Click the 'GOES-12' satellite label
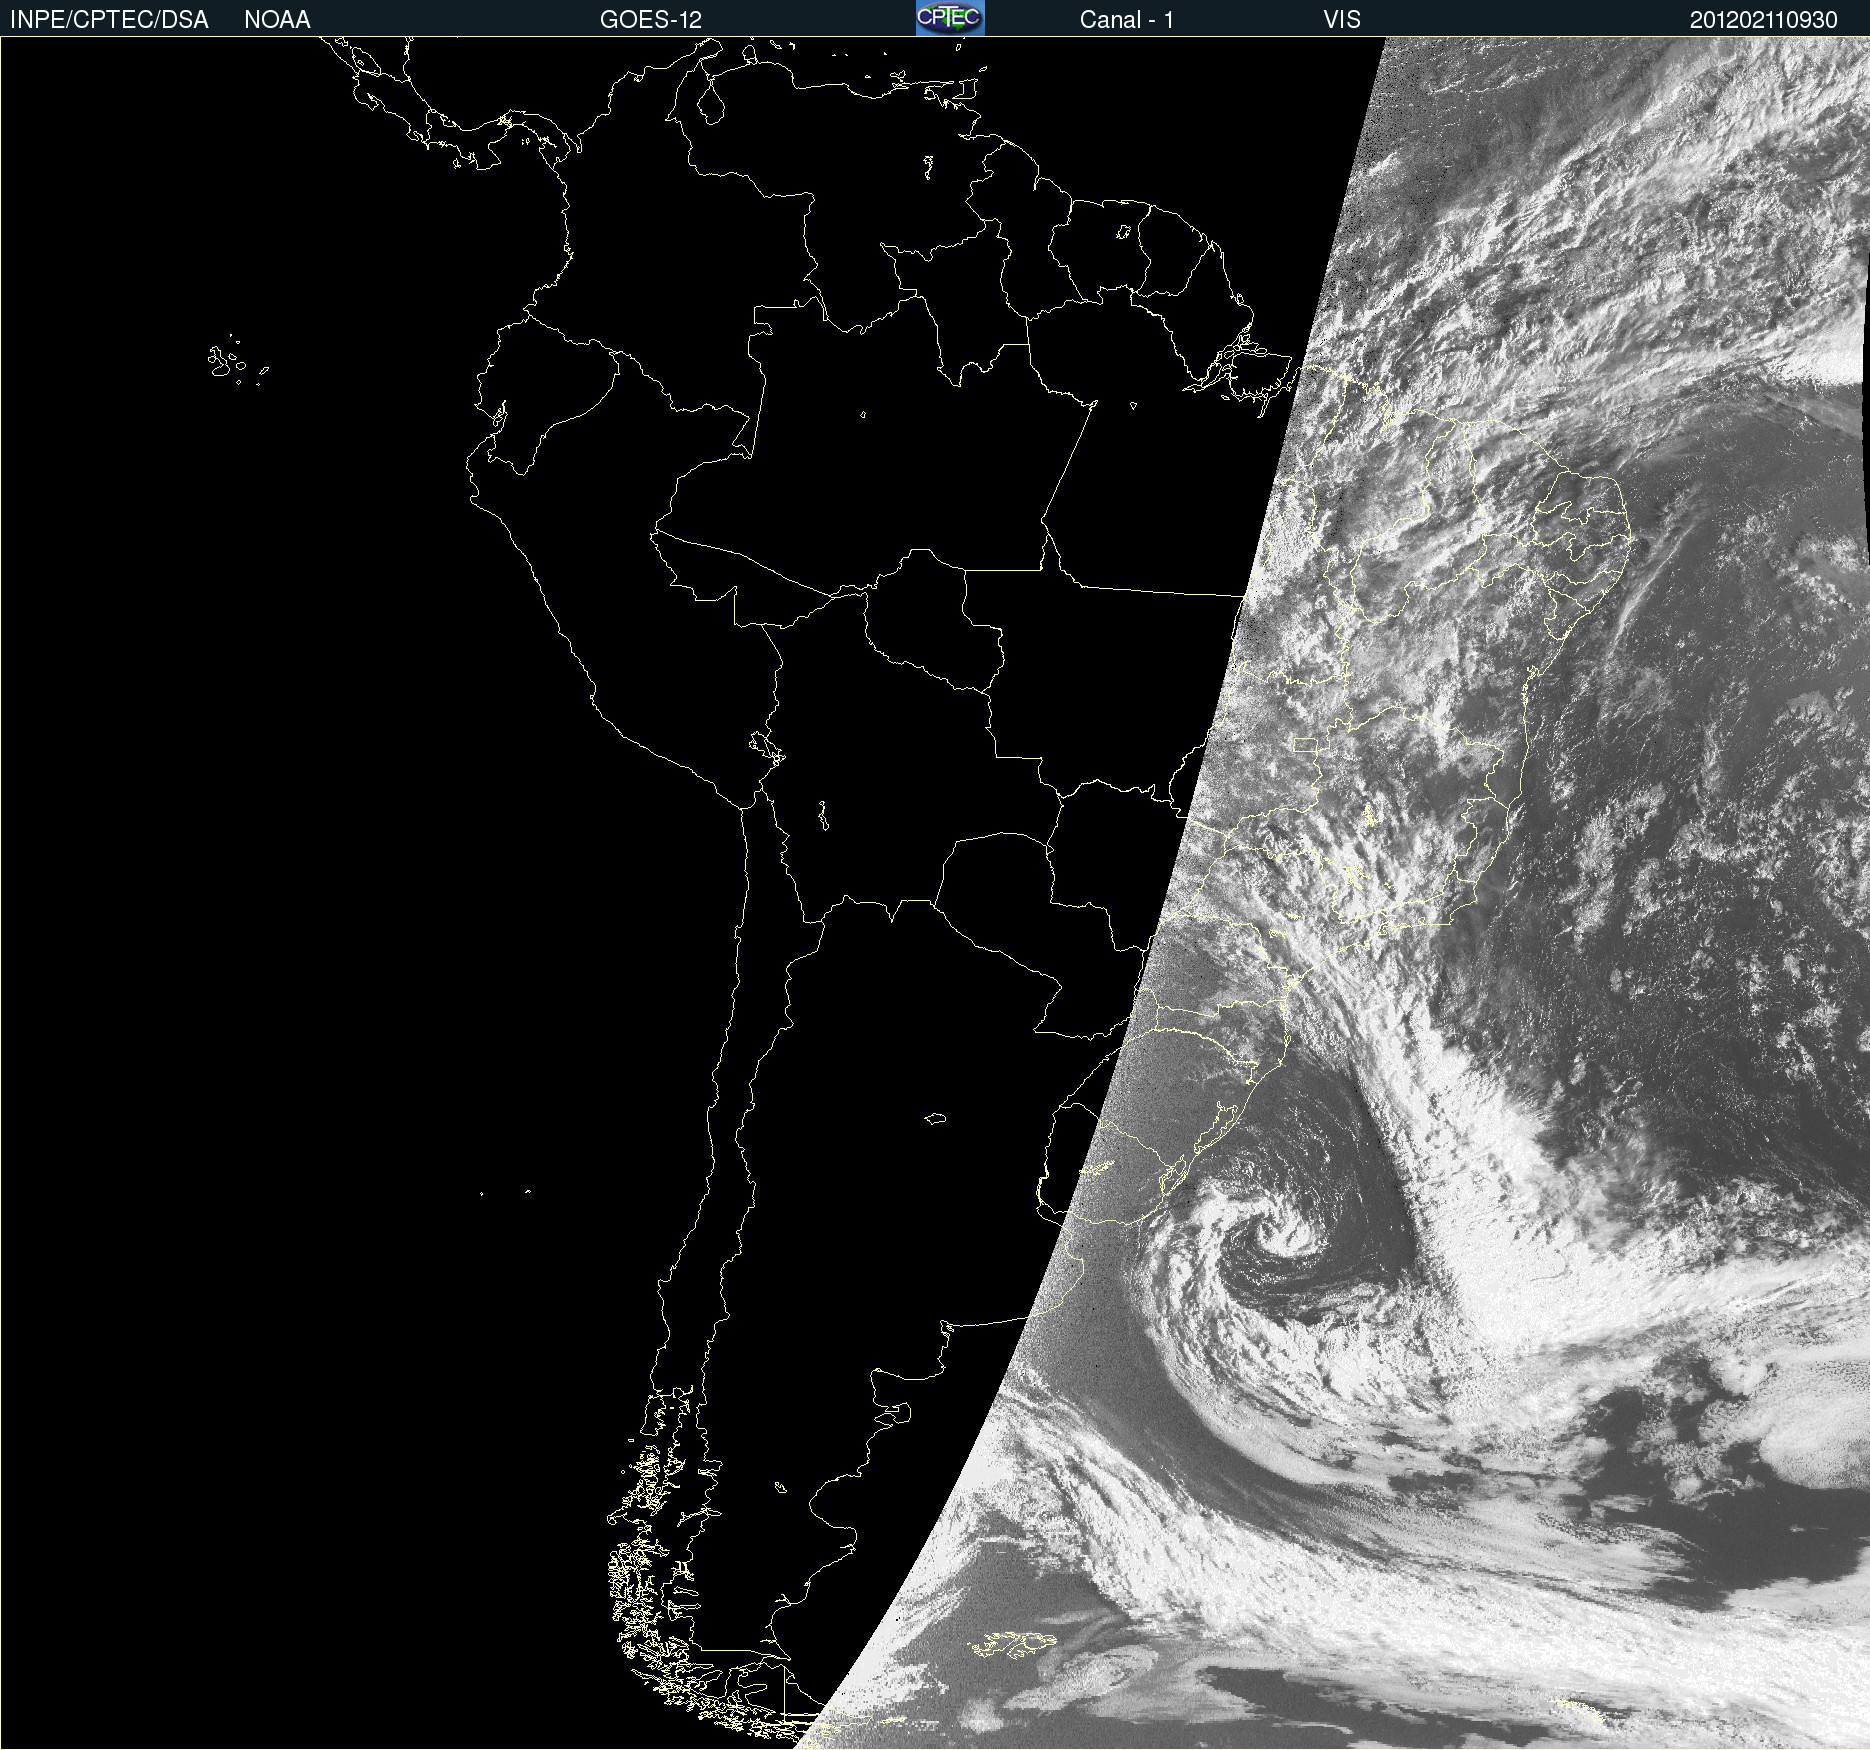1870x1750 pixels. pos(651,20)
